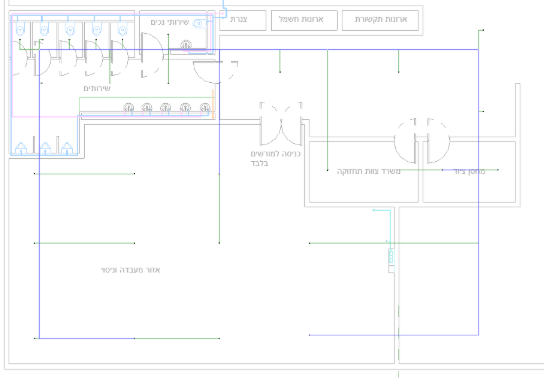Click the כניסה למורשים בלבד text label

[x=275, y=158]
